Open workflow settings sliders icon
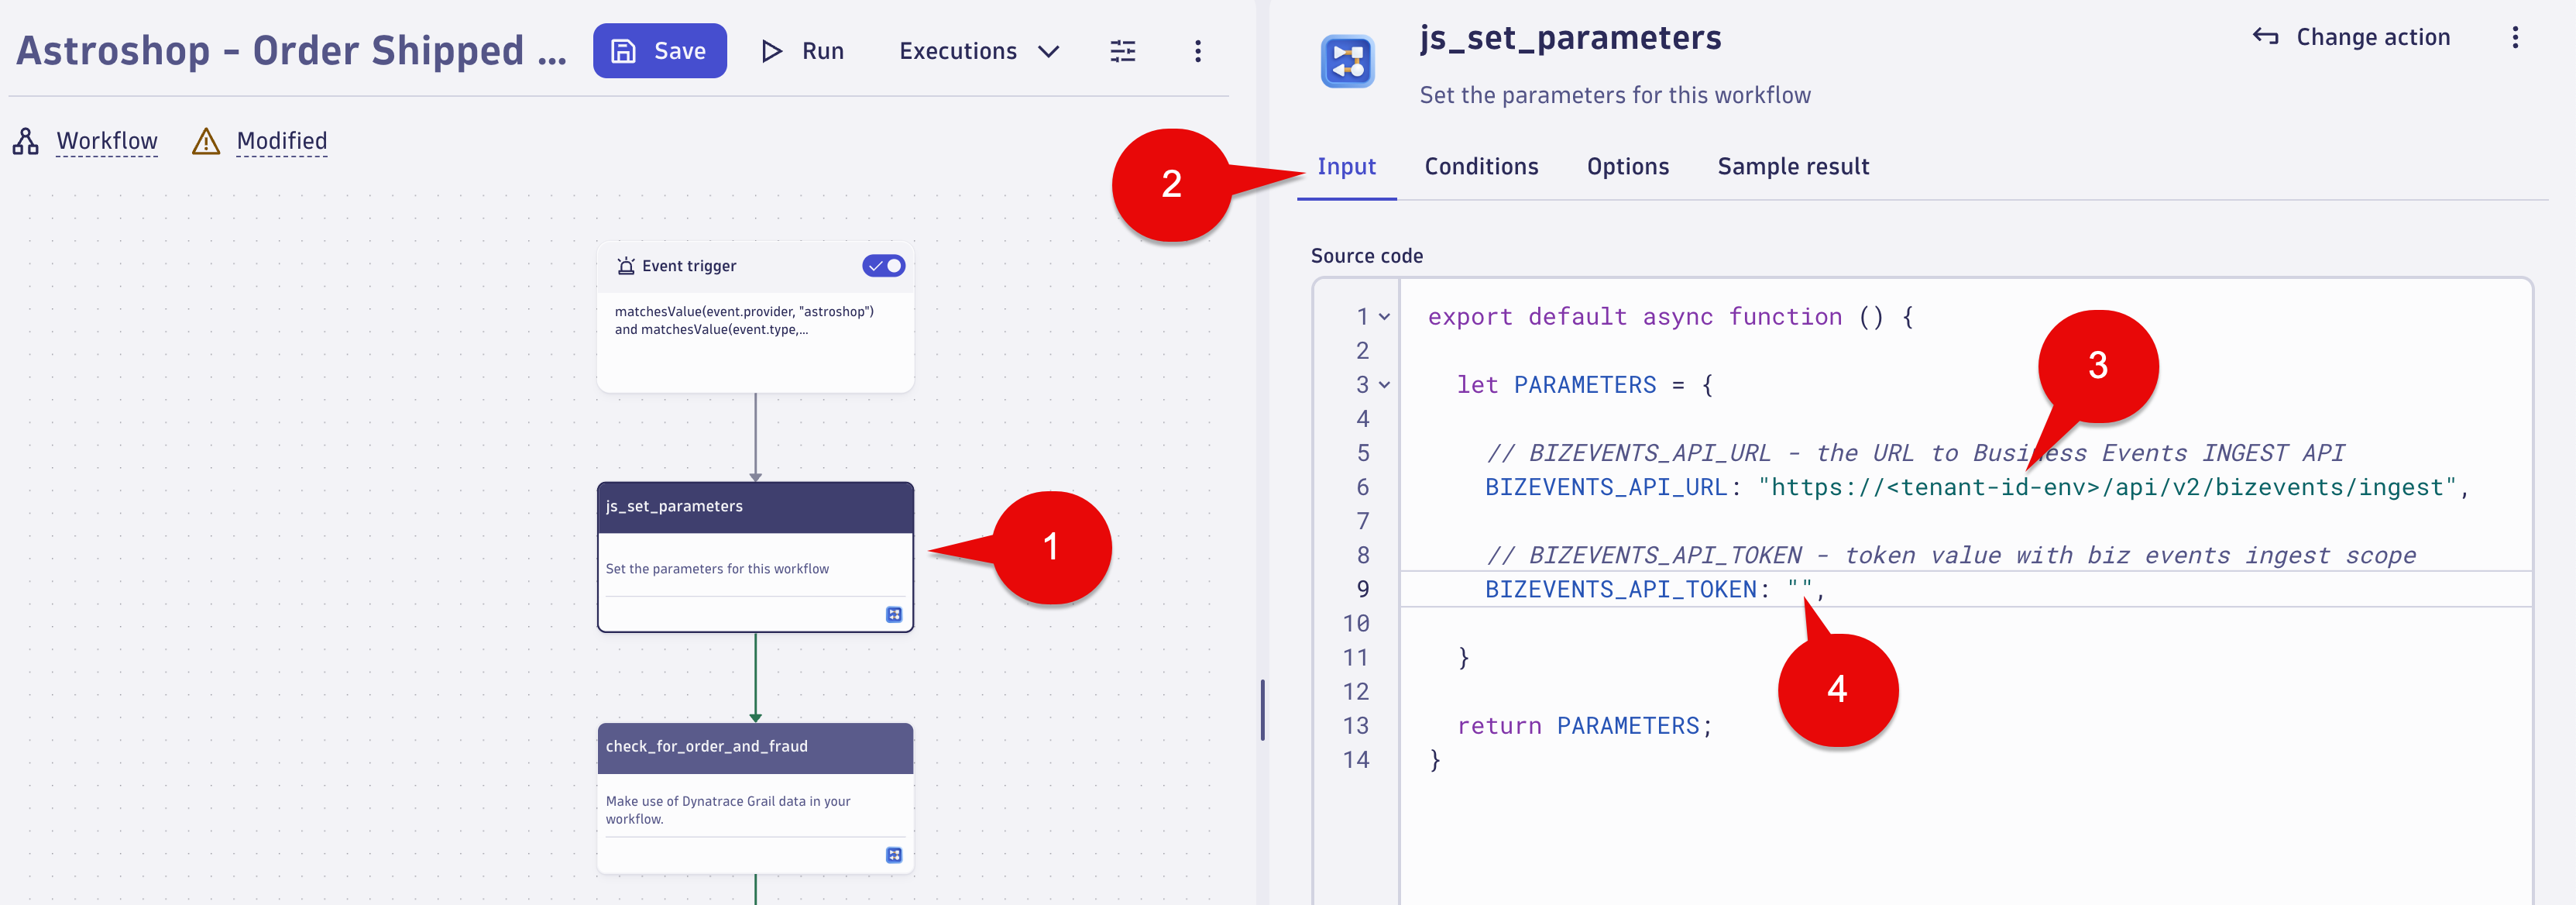2576x905 pixels. coord(1122,51)
